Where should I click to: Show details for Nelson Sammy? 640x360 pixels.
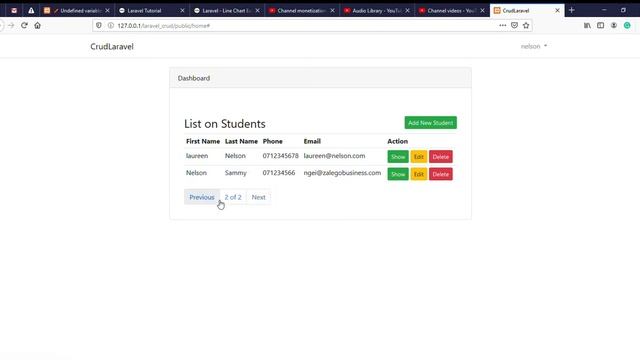tap(398, 174)
